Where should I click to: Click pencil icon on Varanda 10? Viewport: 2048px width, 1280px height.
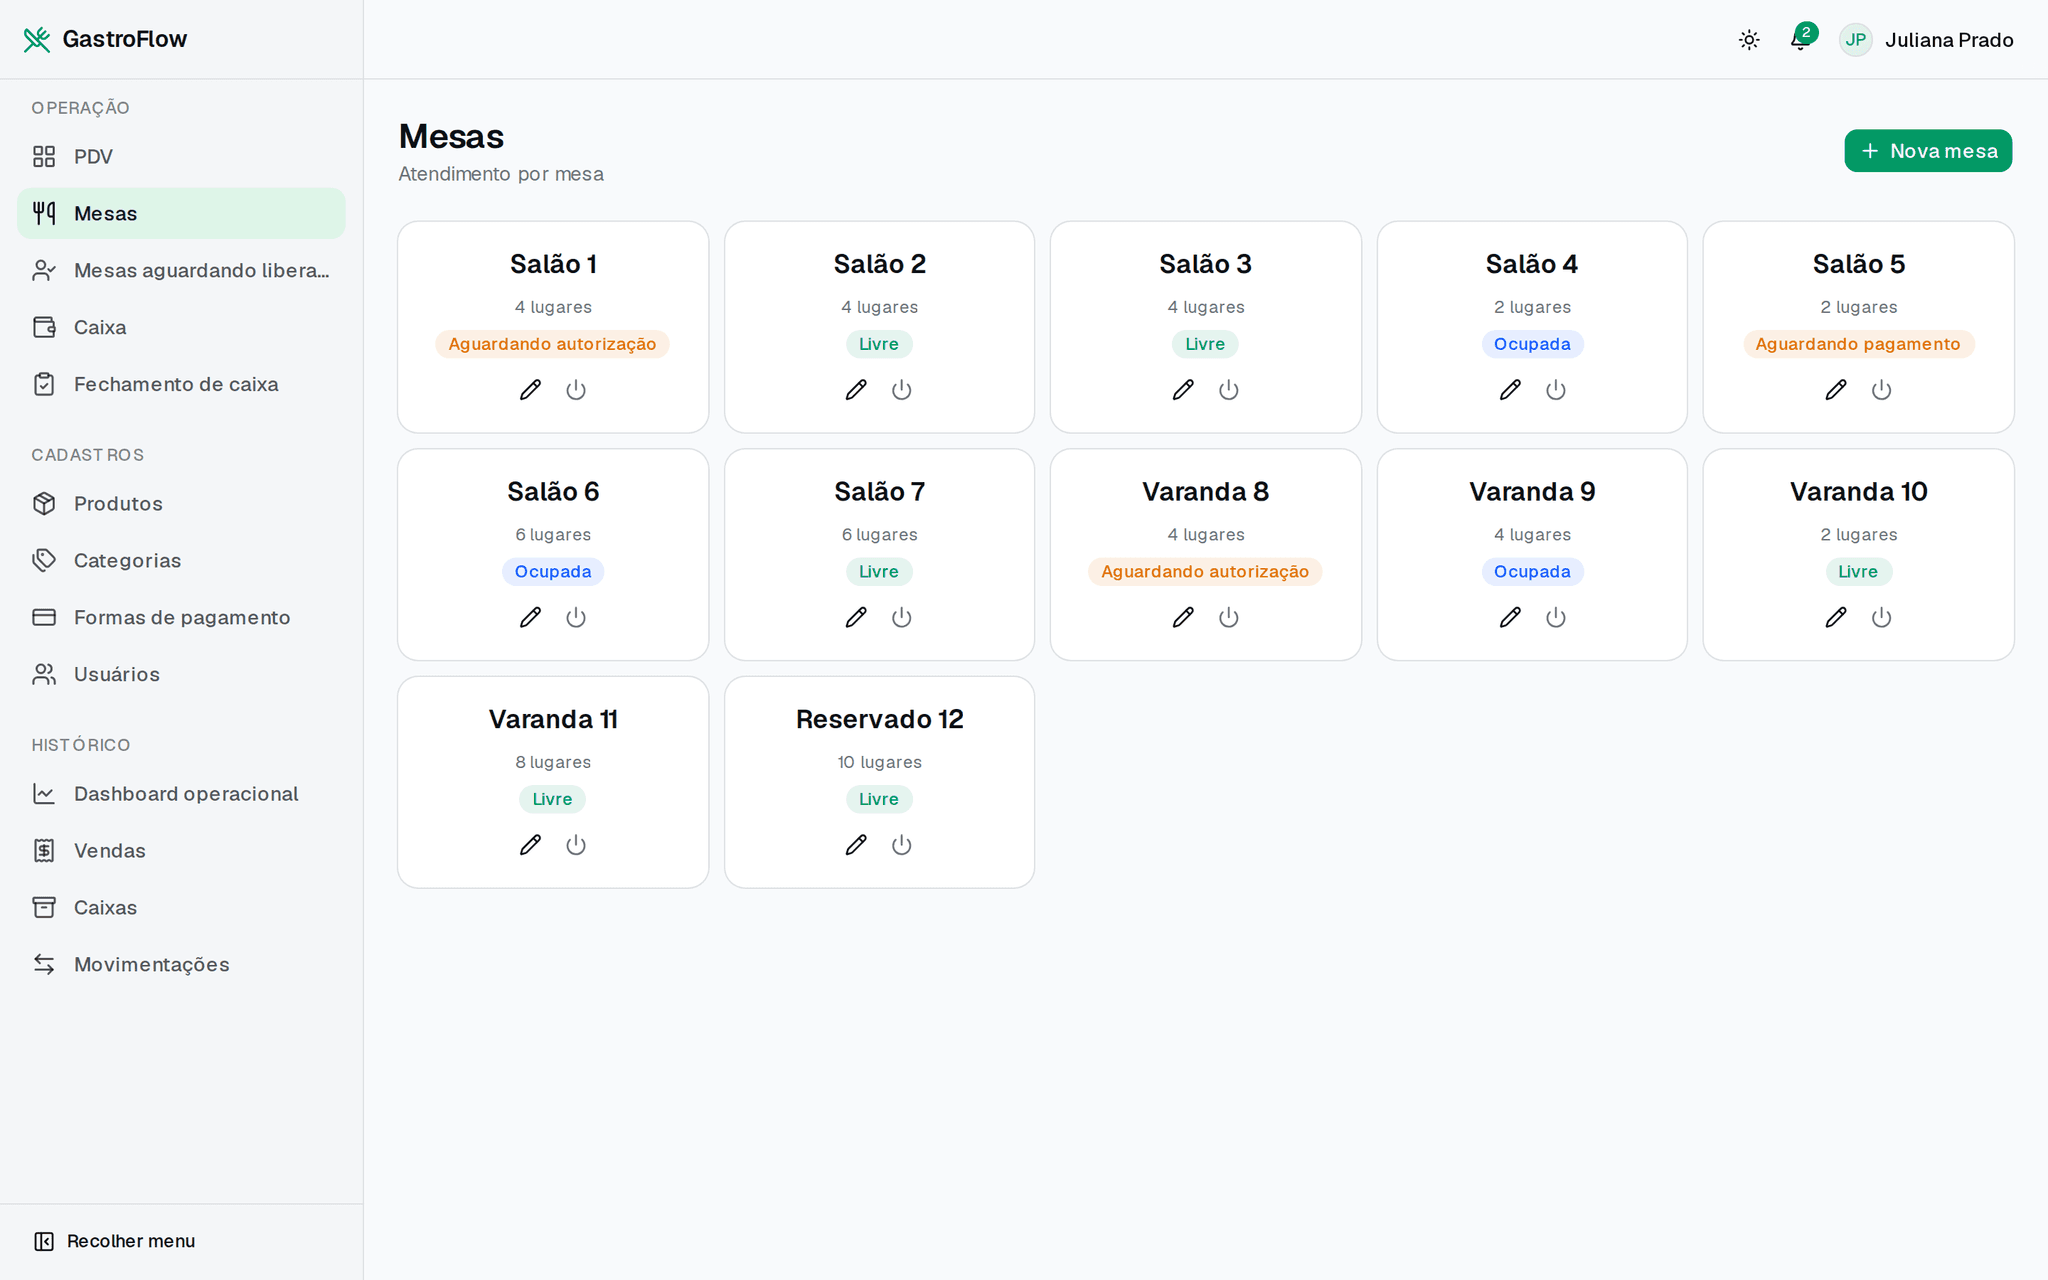pyautogui.click(x=1836, y=617)
